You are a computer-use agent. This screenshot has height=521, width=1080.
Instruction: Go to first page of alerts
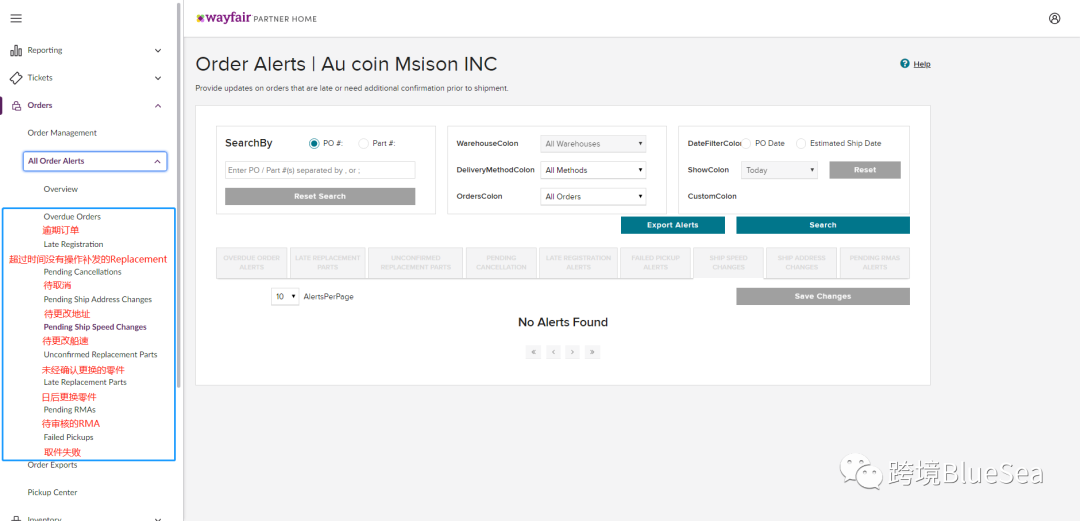pyautogui.click(x=533, y=352)
